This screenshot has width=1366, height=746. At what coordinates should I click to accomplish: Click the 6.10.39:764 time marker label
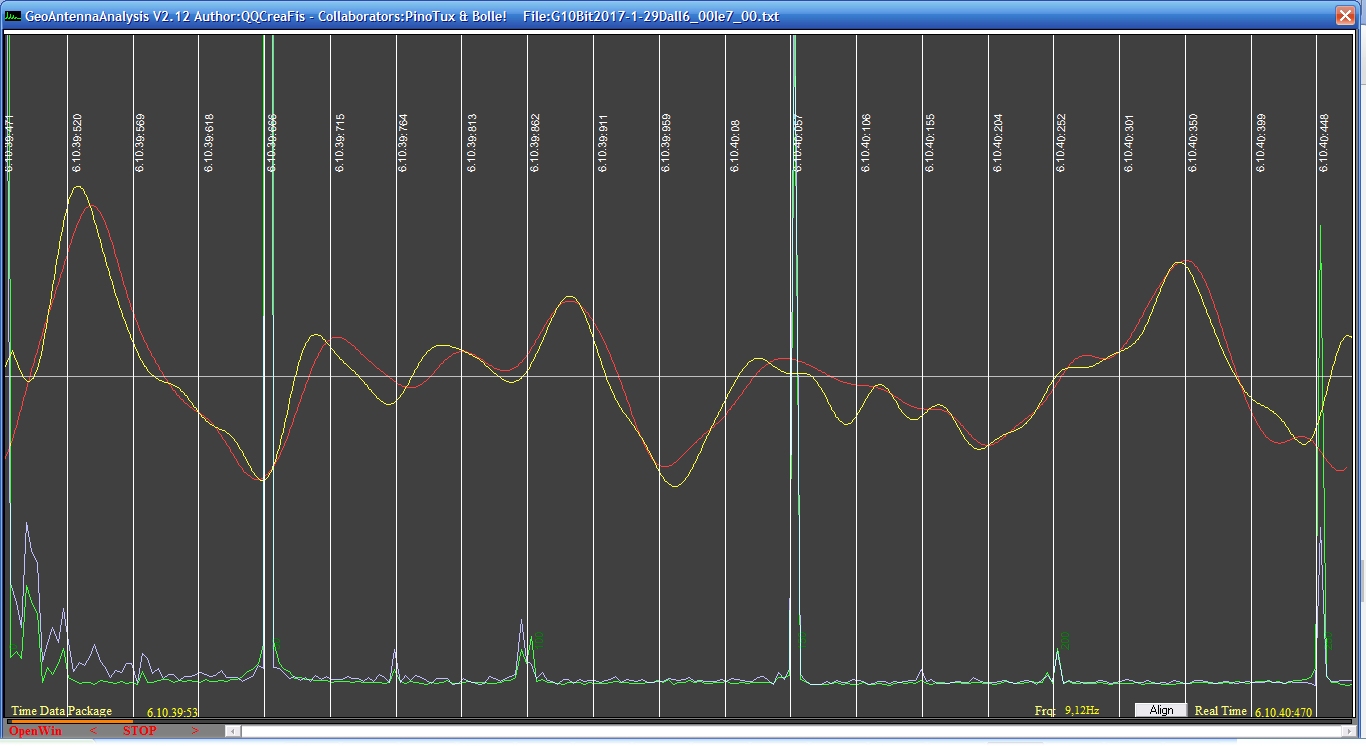pos(403,143)
